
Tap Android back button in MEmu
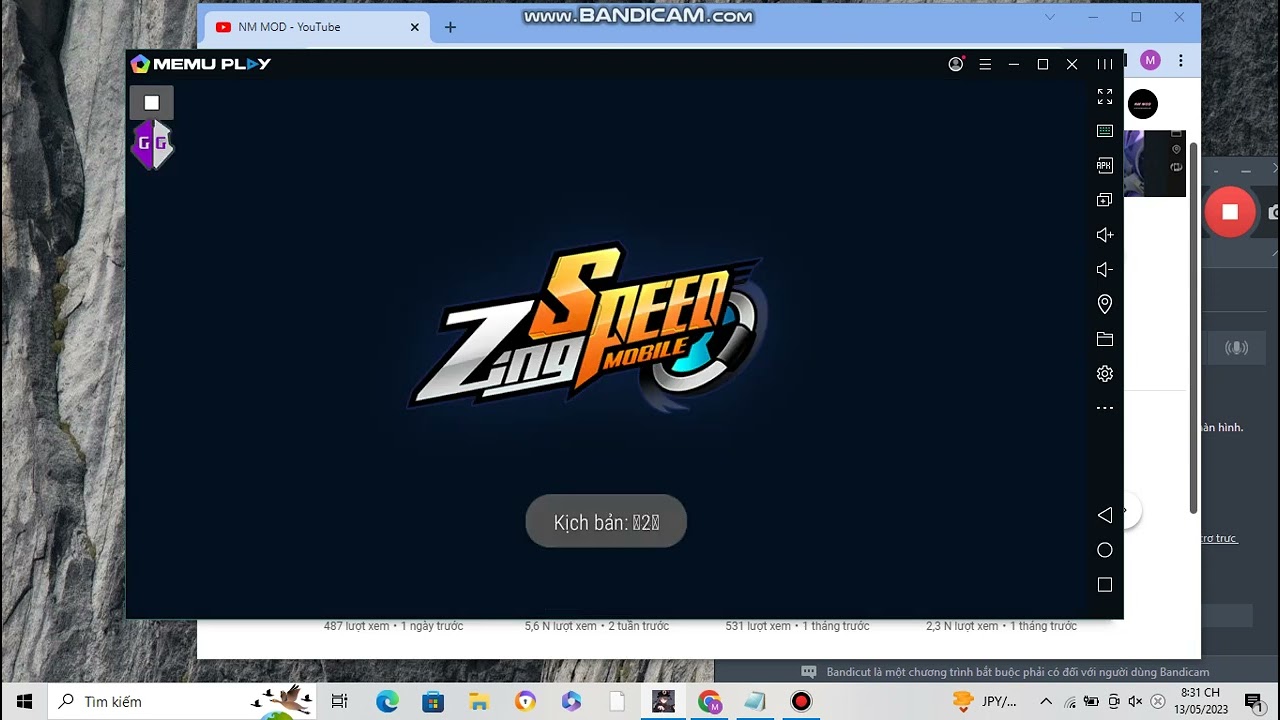1105,515
